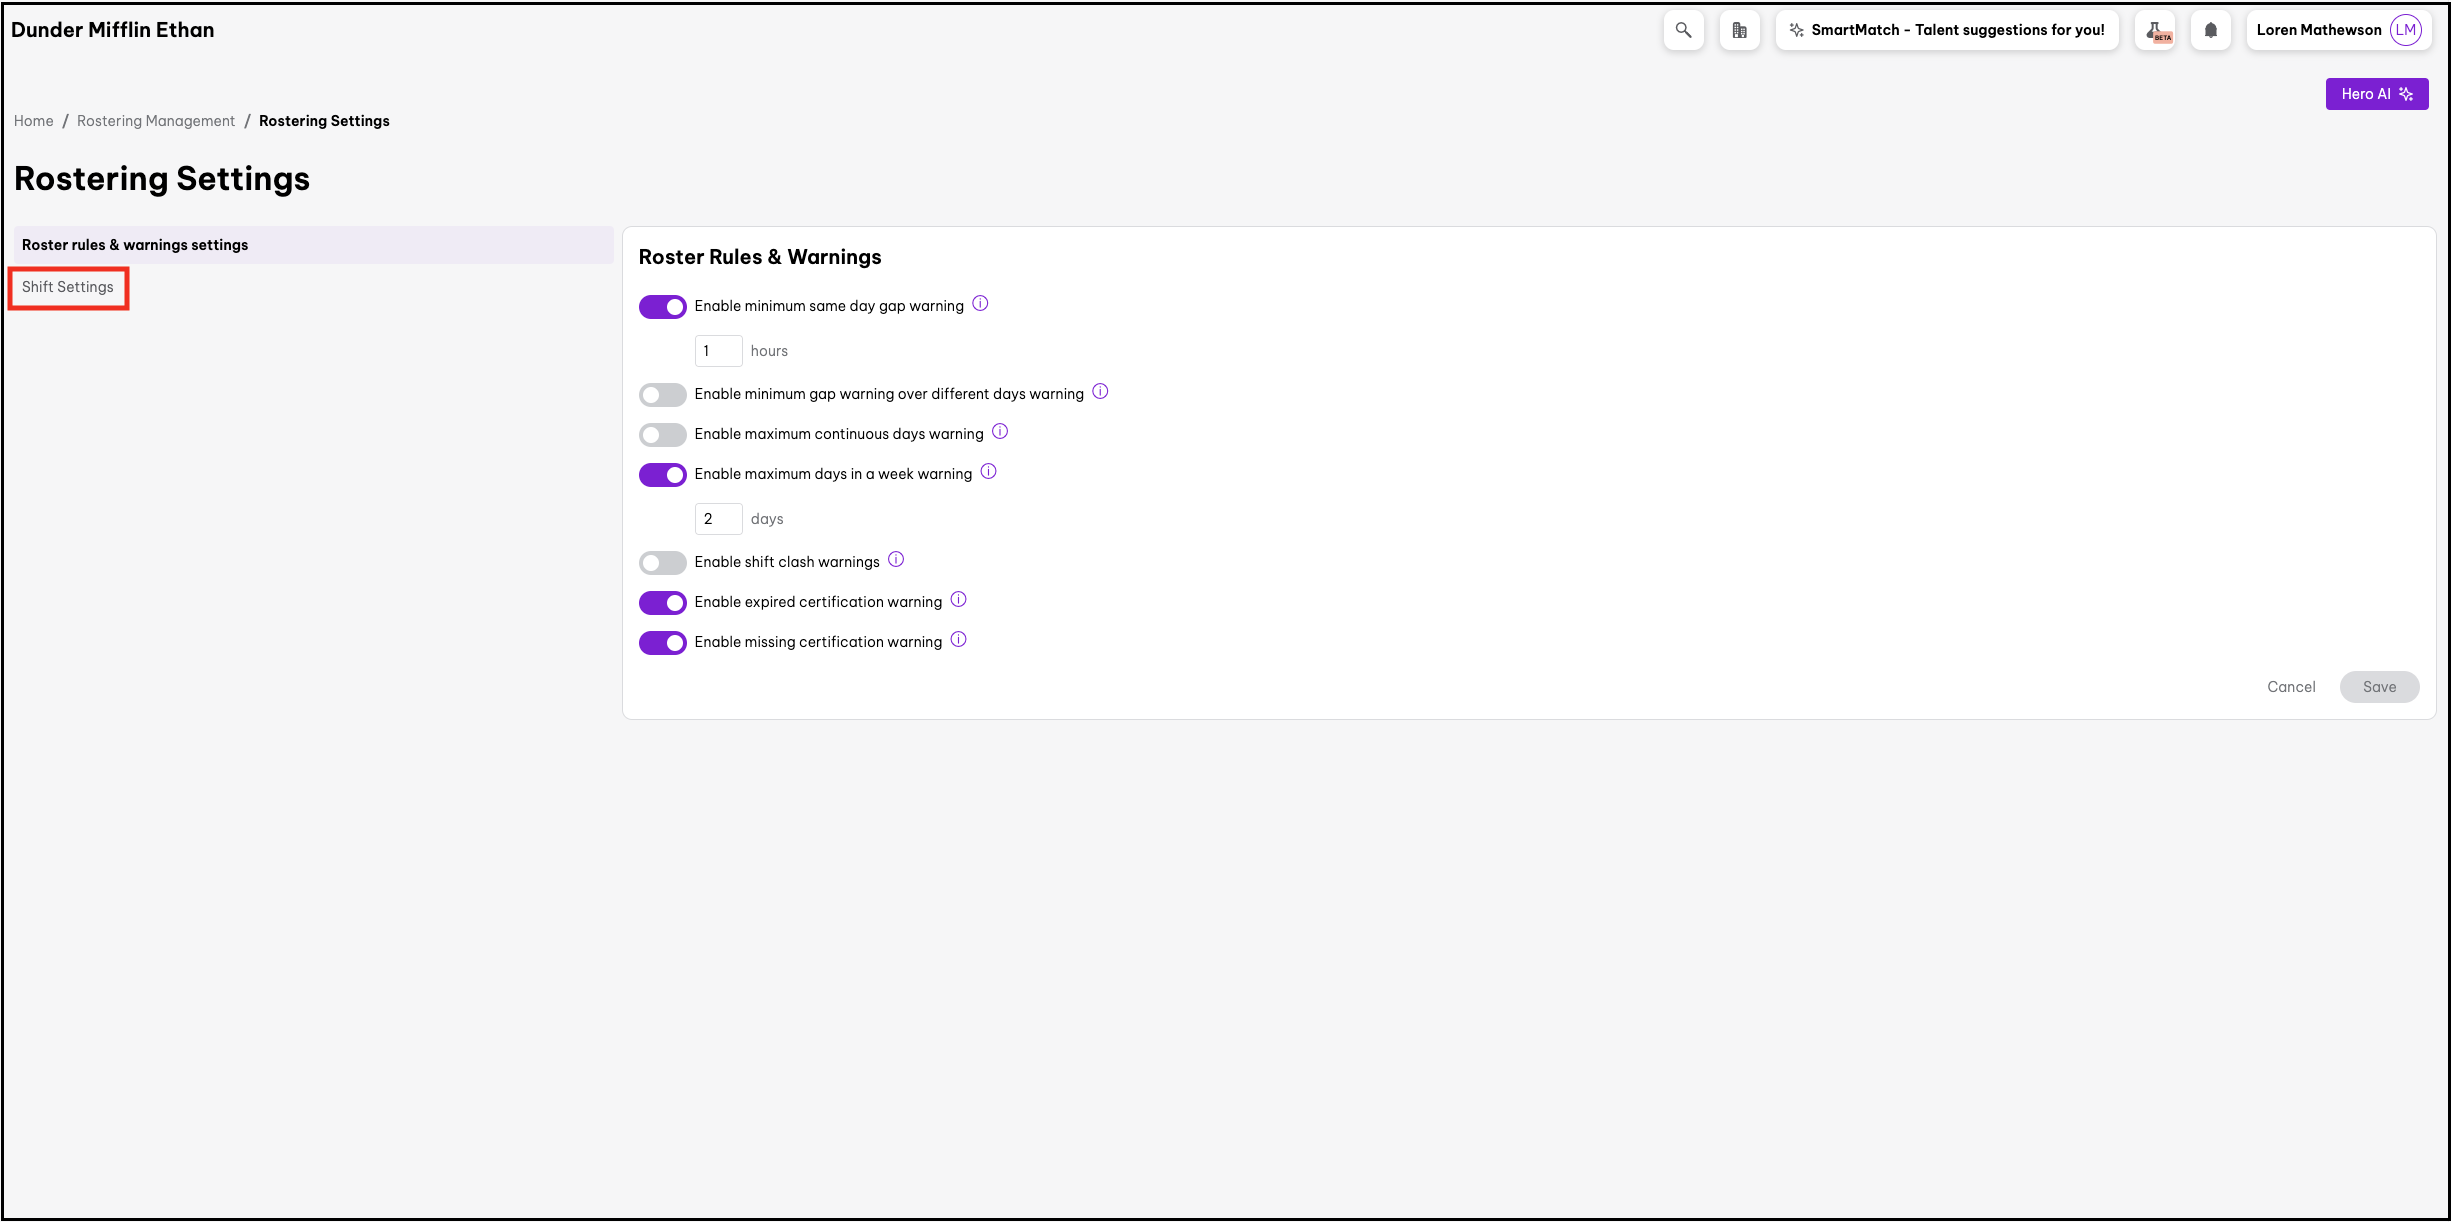The image size is (2451, 1222).
Task: Go to Rostering Management breadcrumb
Action: (x=156, y=121)
